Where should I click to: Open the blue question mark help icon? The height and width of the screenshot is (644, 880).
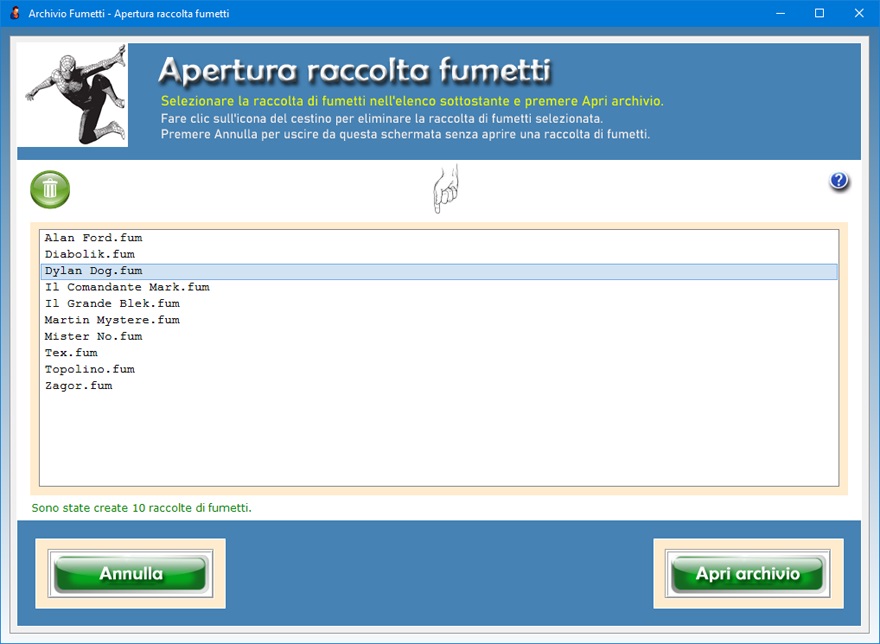coord(839,181)
